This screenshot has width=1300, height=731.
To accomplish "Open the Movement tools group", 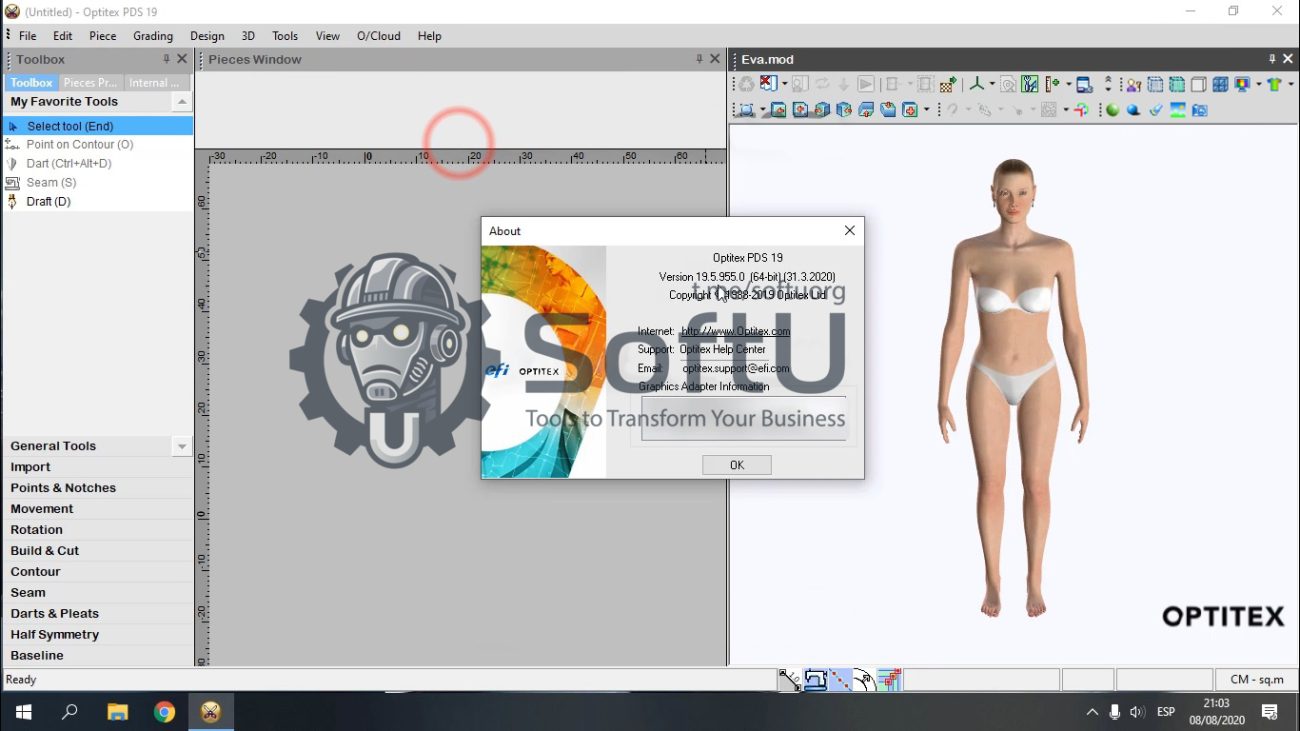I will (x=98, y=509).
